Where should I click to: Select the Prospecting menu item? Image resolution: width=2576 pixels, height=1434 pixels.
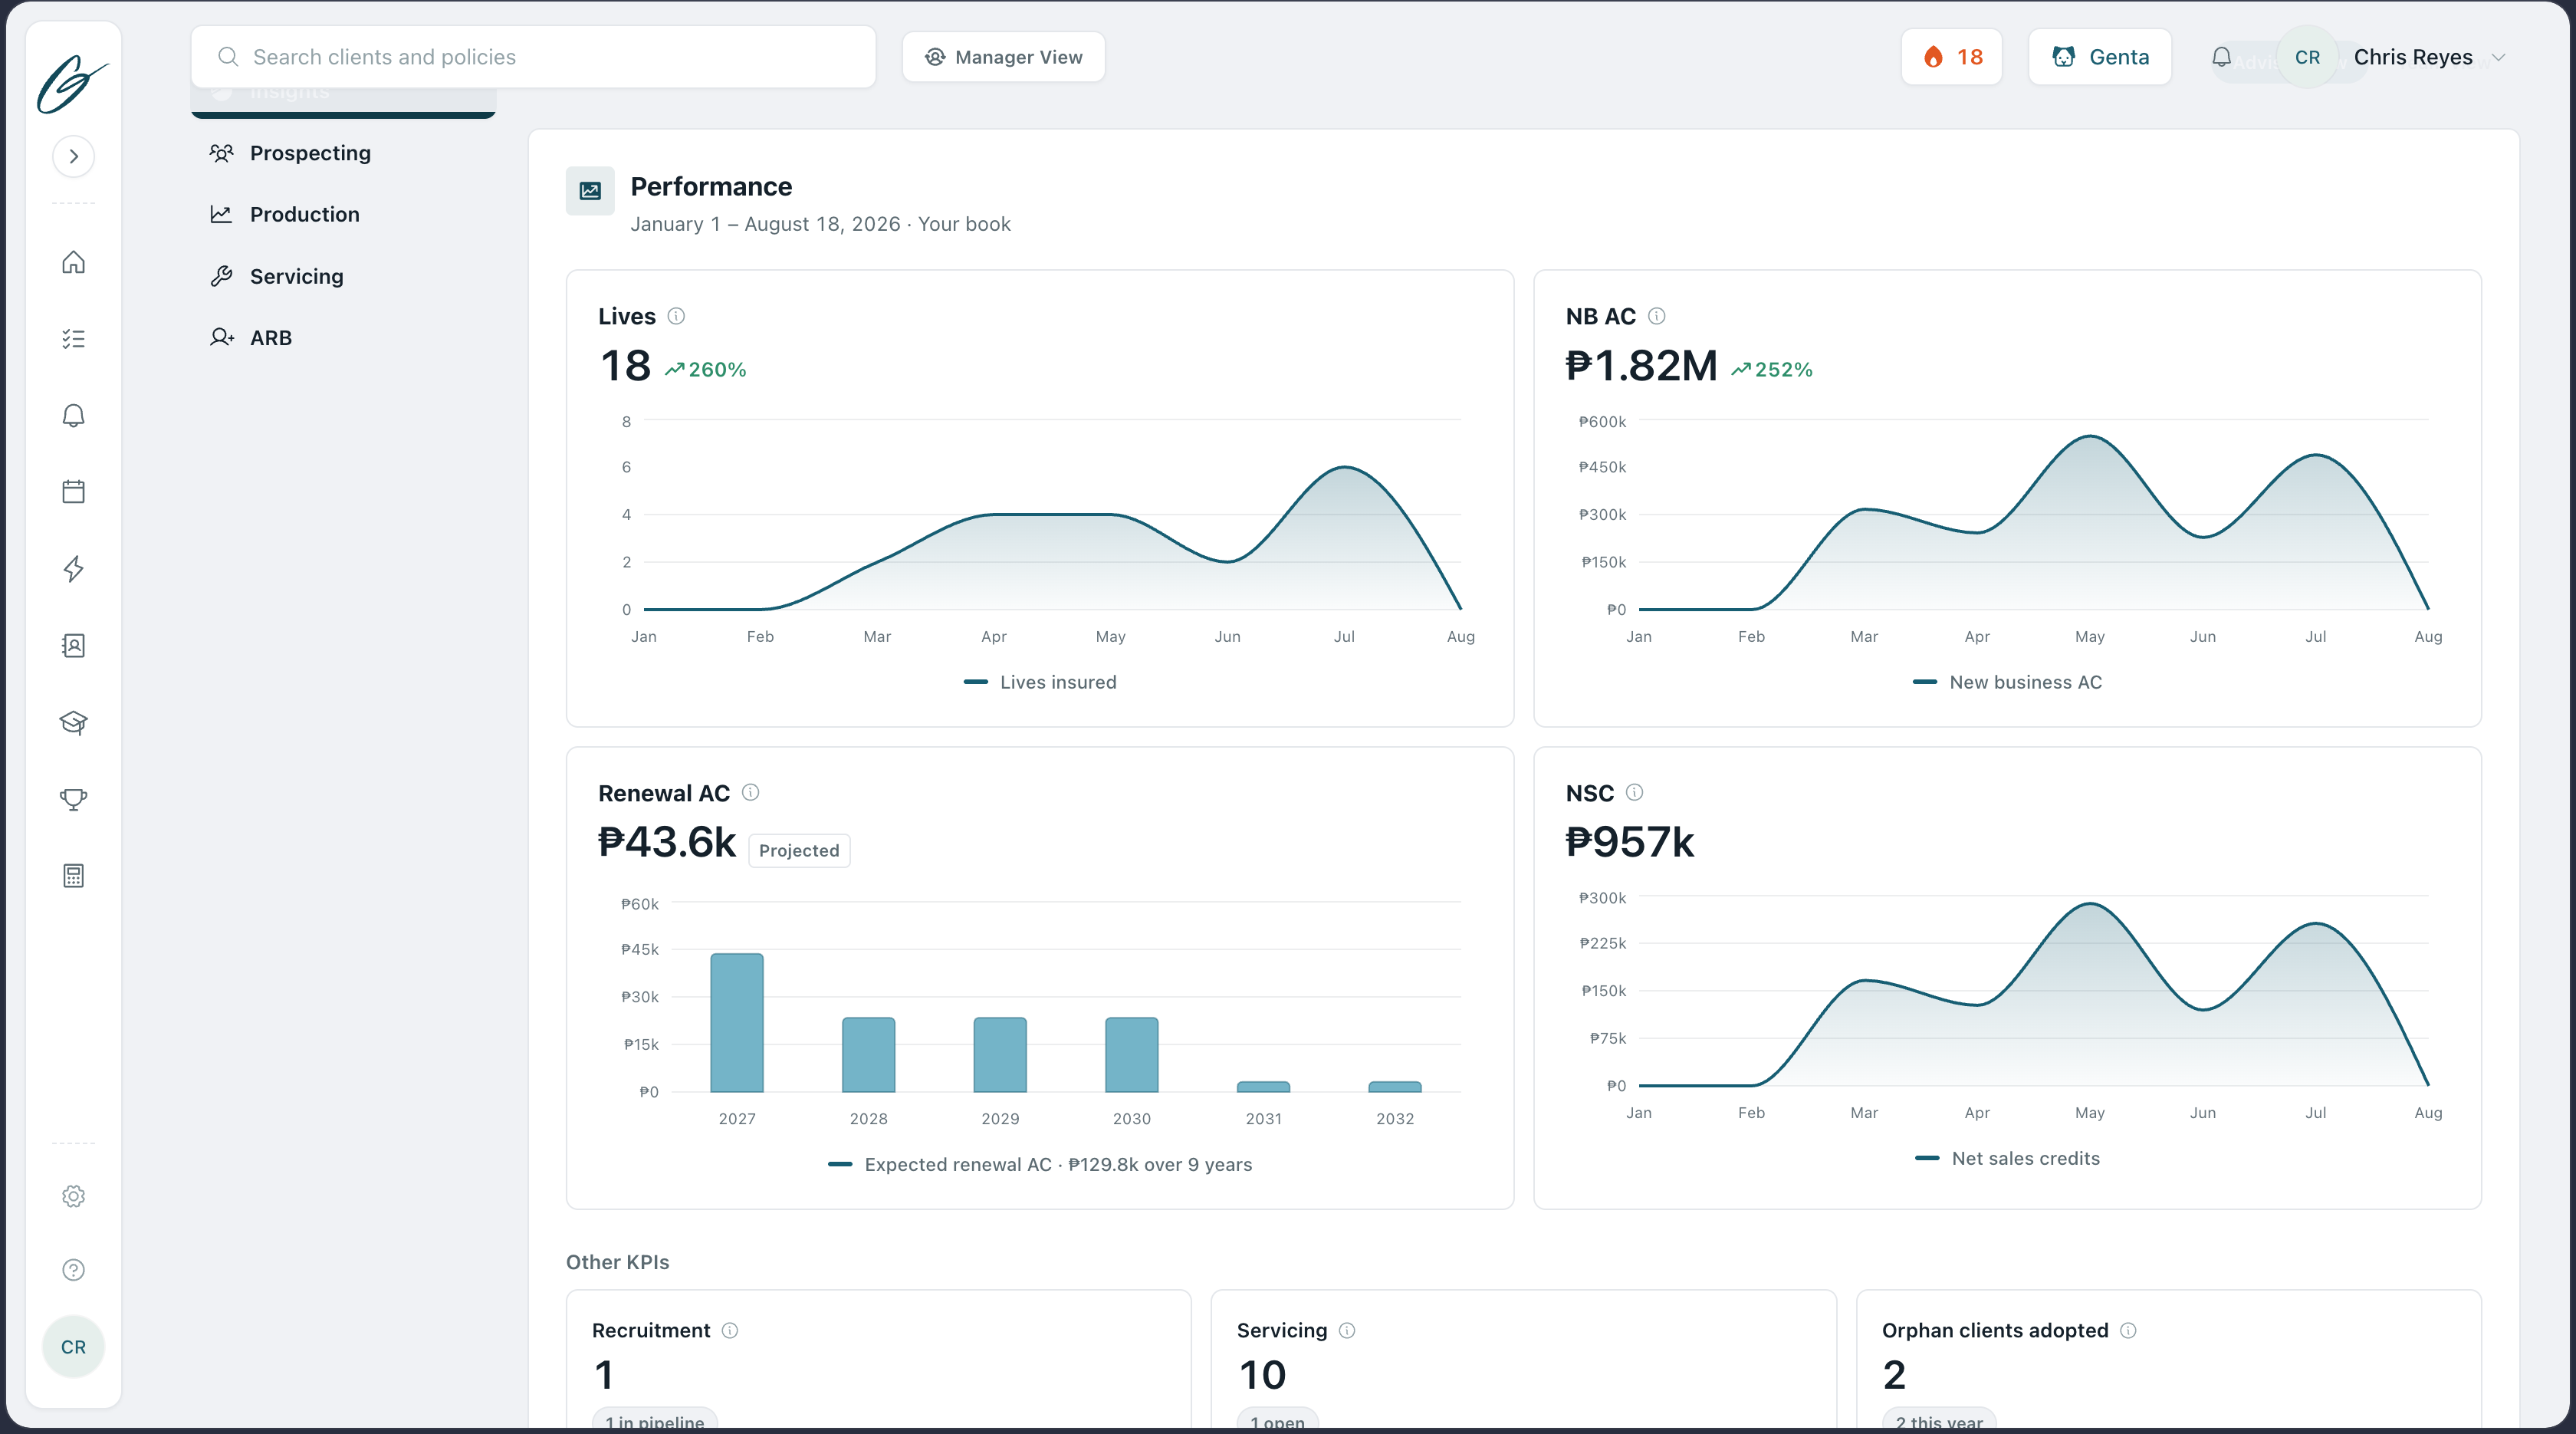point(343,153)
